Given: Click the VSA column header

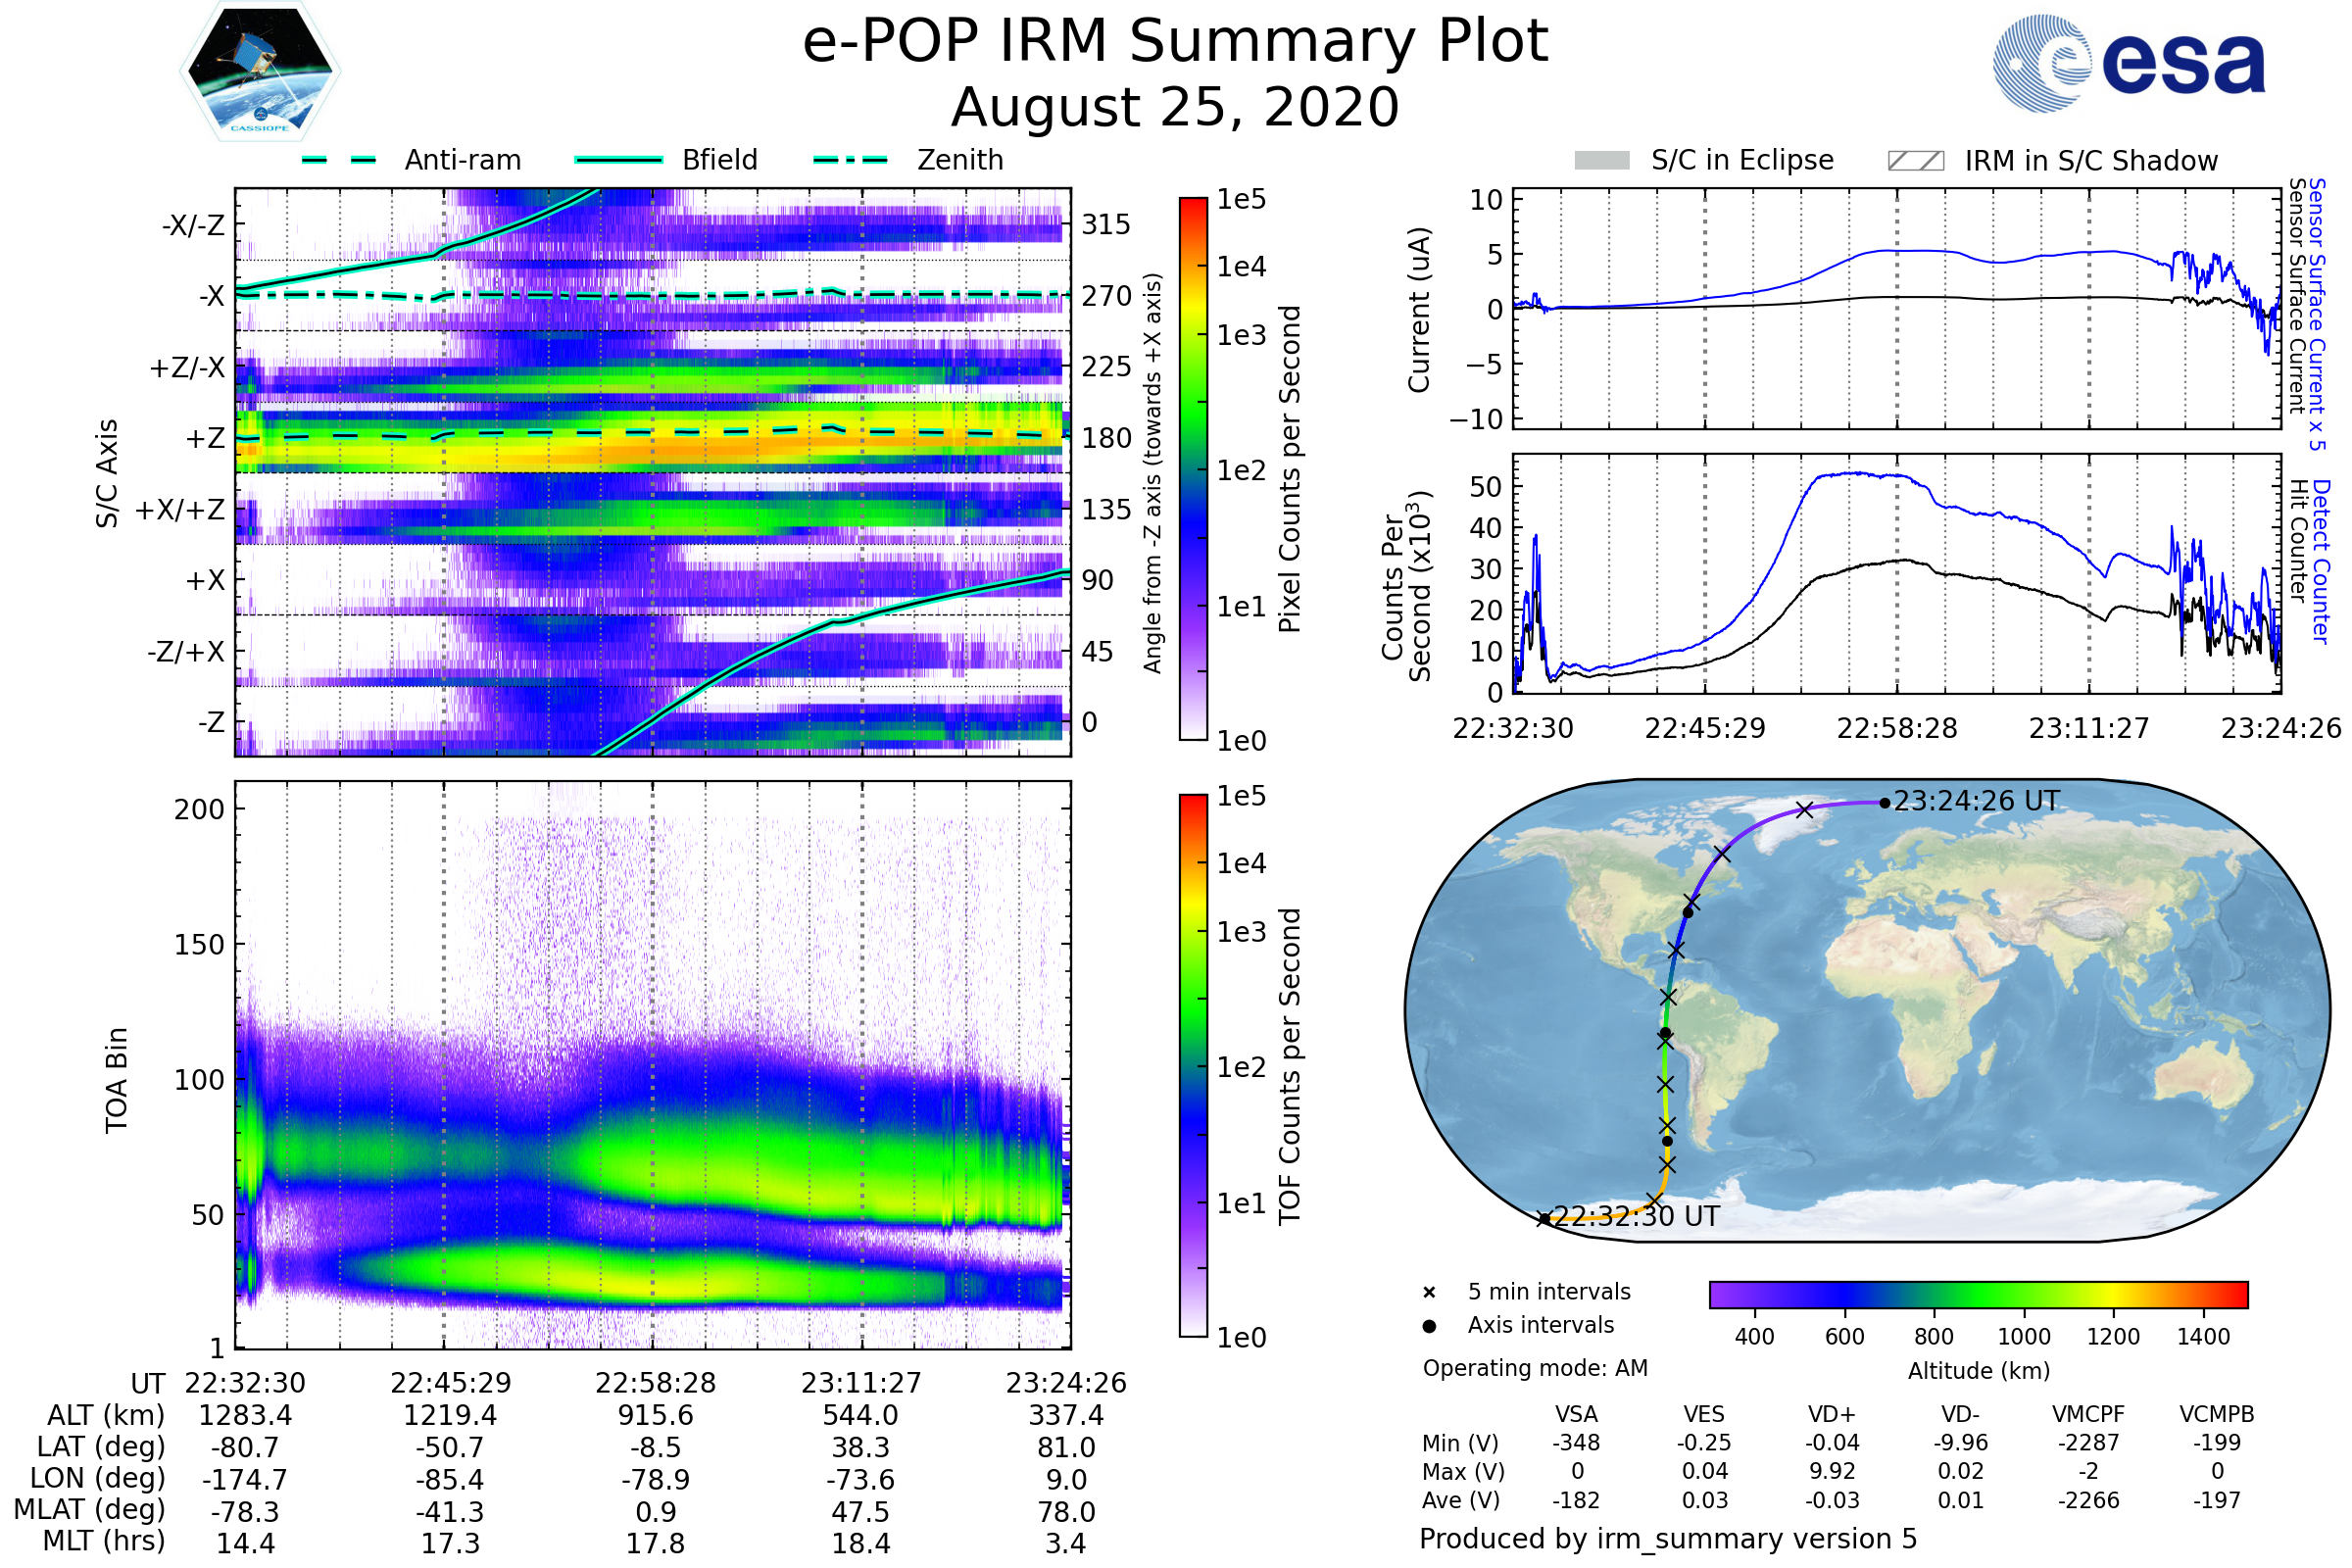Looking at the screenshot, I should pyautogui.click(x=1576, y=1414).
